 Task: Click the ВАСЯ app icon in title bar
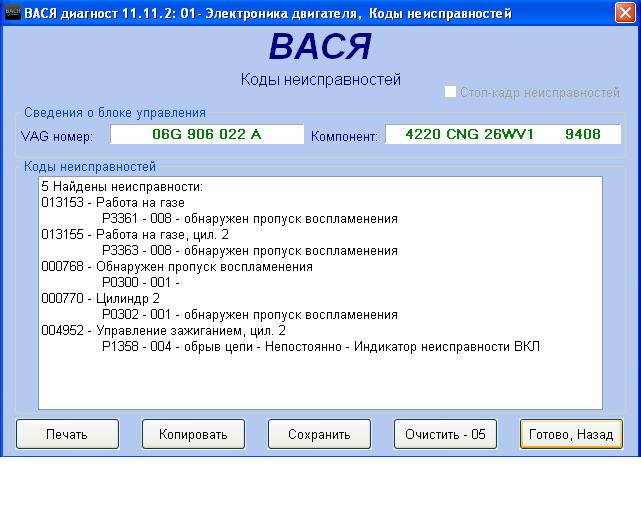pos(12,13)
